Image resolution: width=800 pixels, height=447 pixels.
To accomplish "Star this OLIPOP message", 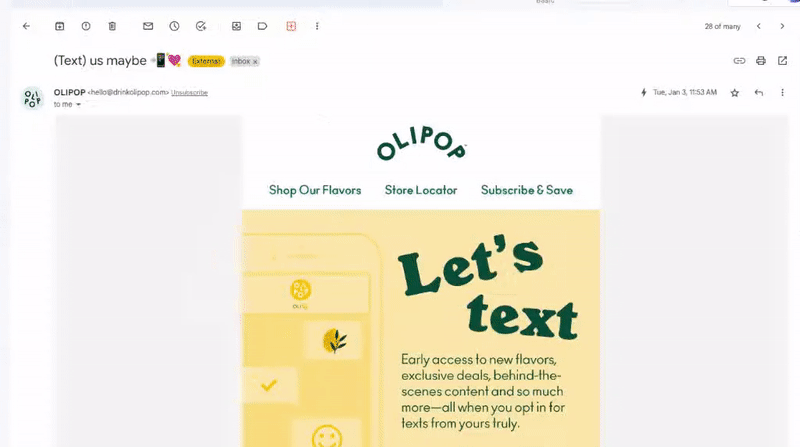I will [x=735, y=92].
